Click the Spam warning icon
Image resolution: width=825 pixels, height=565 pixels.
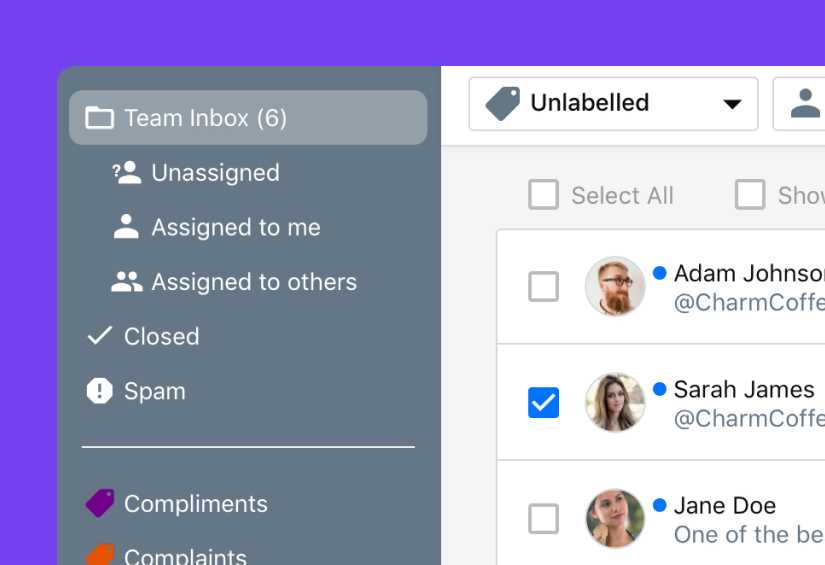tap(99, 391)
